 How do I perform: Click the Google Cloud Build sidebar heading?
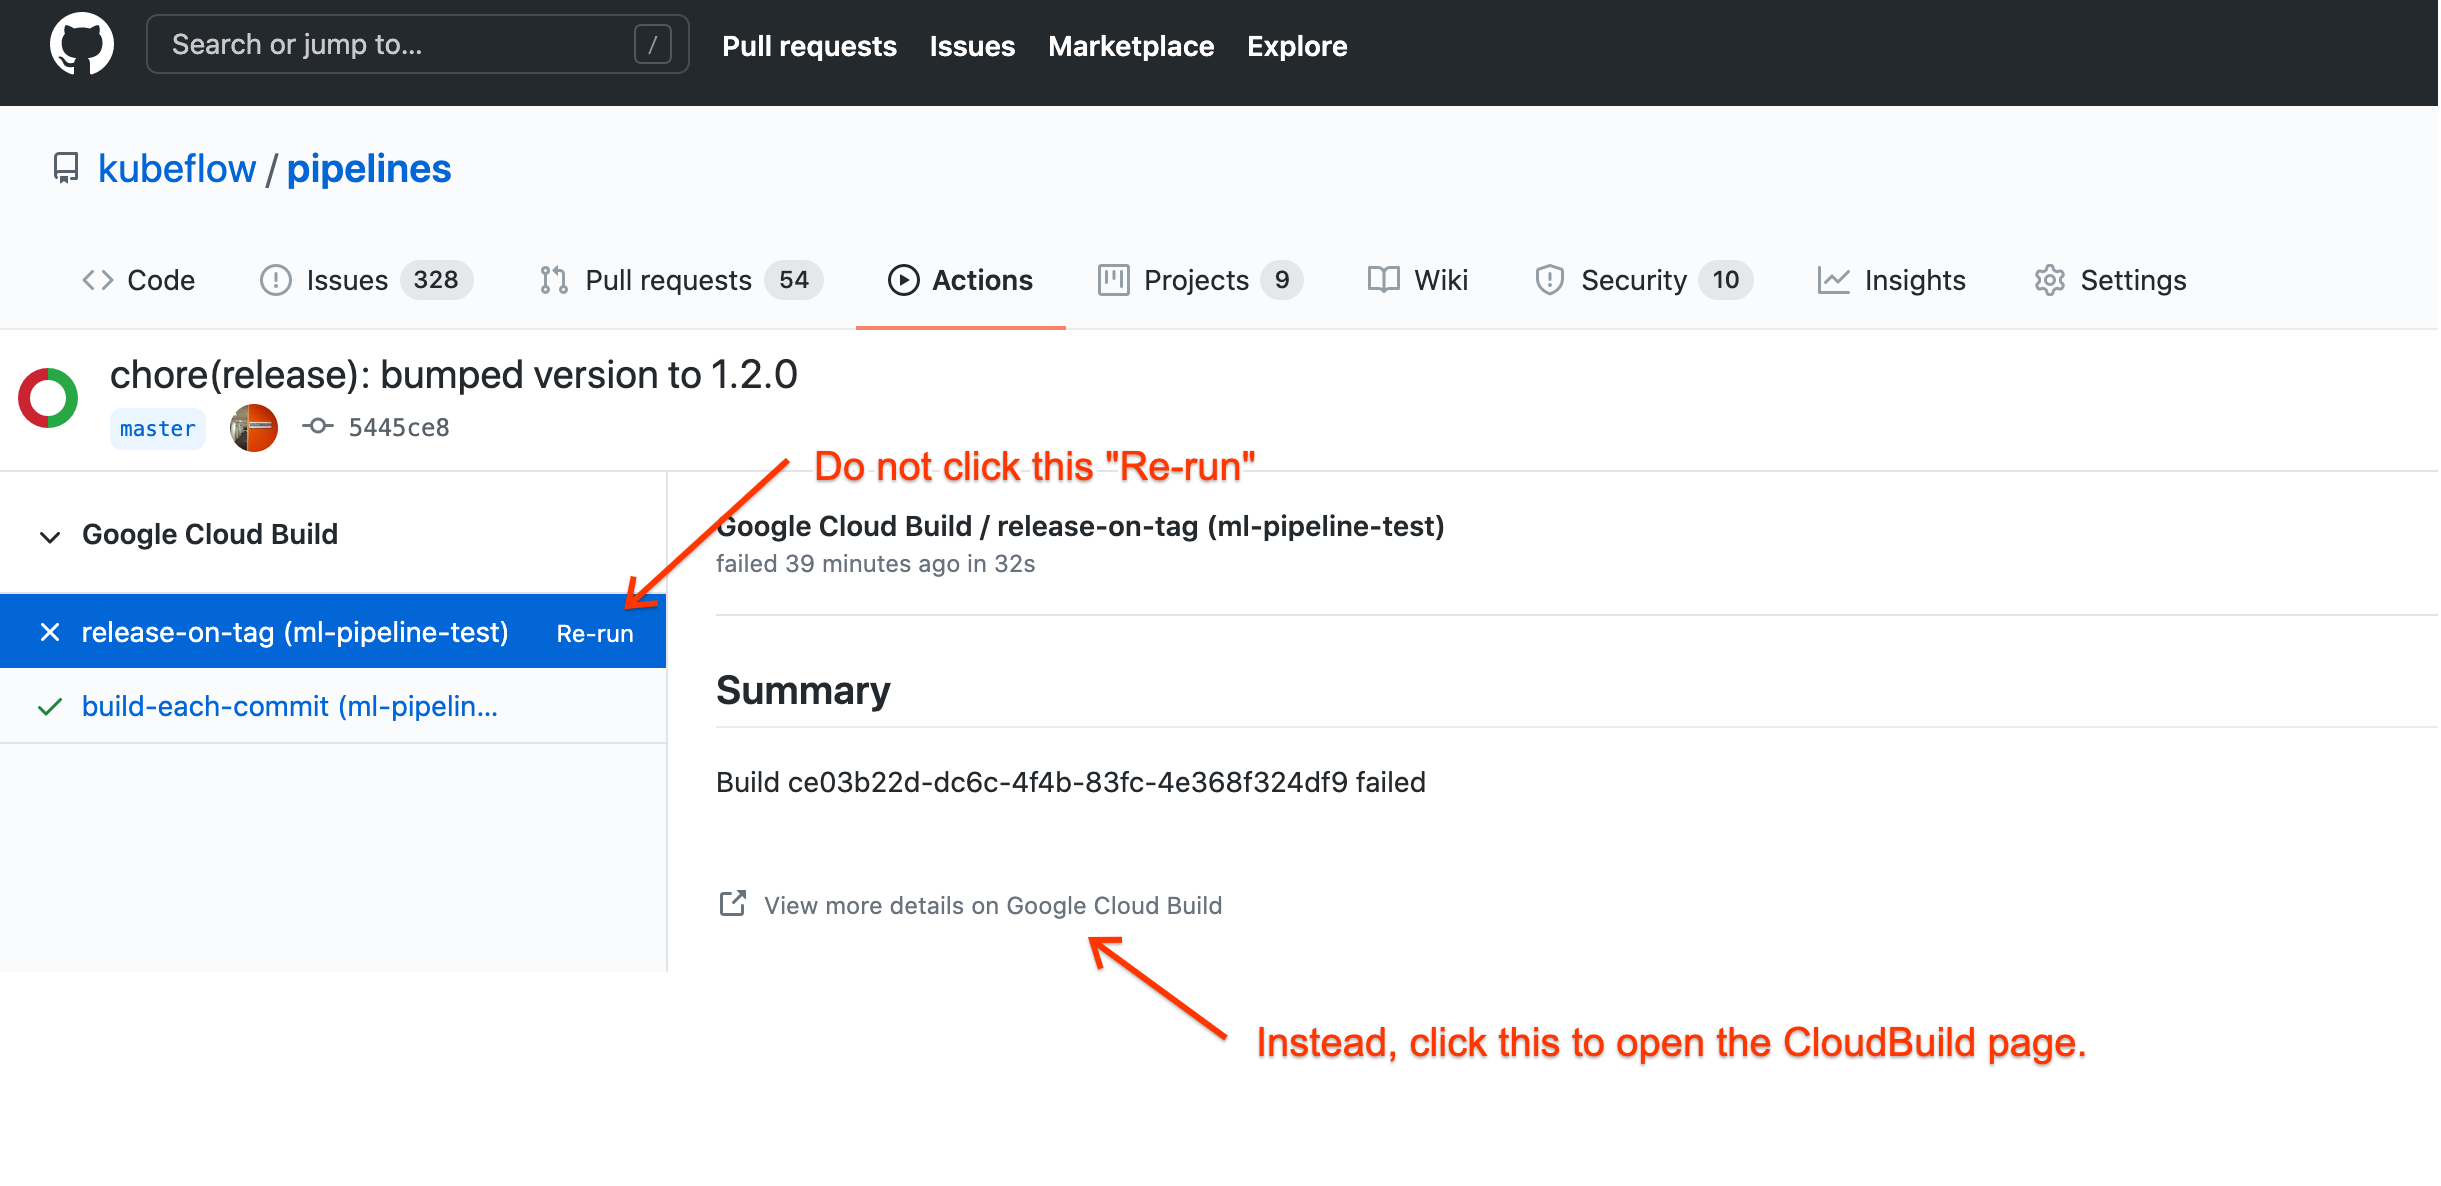[210, 534]
